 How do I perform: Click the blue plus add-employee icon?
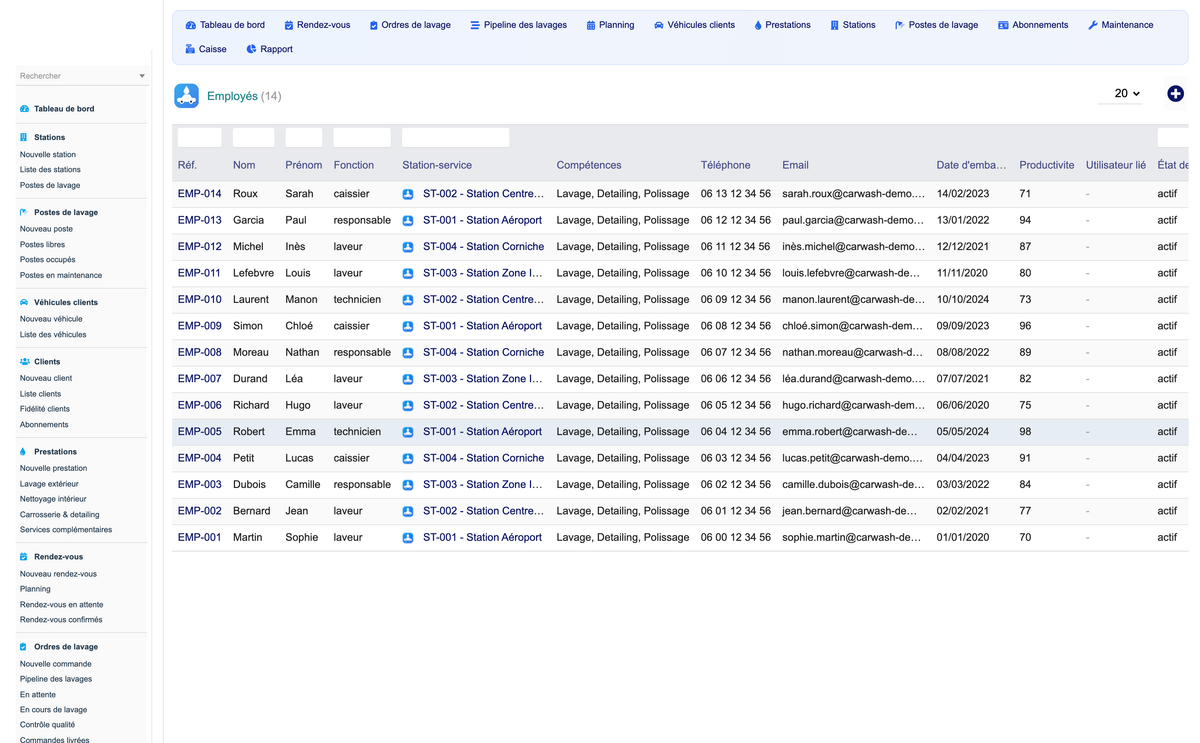pos(1175,93)
